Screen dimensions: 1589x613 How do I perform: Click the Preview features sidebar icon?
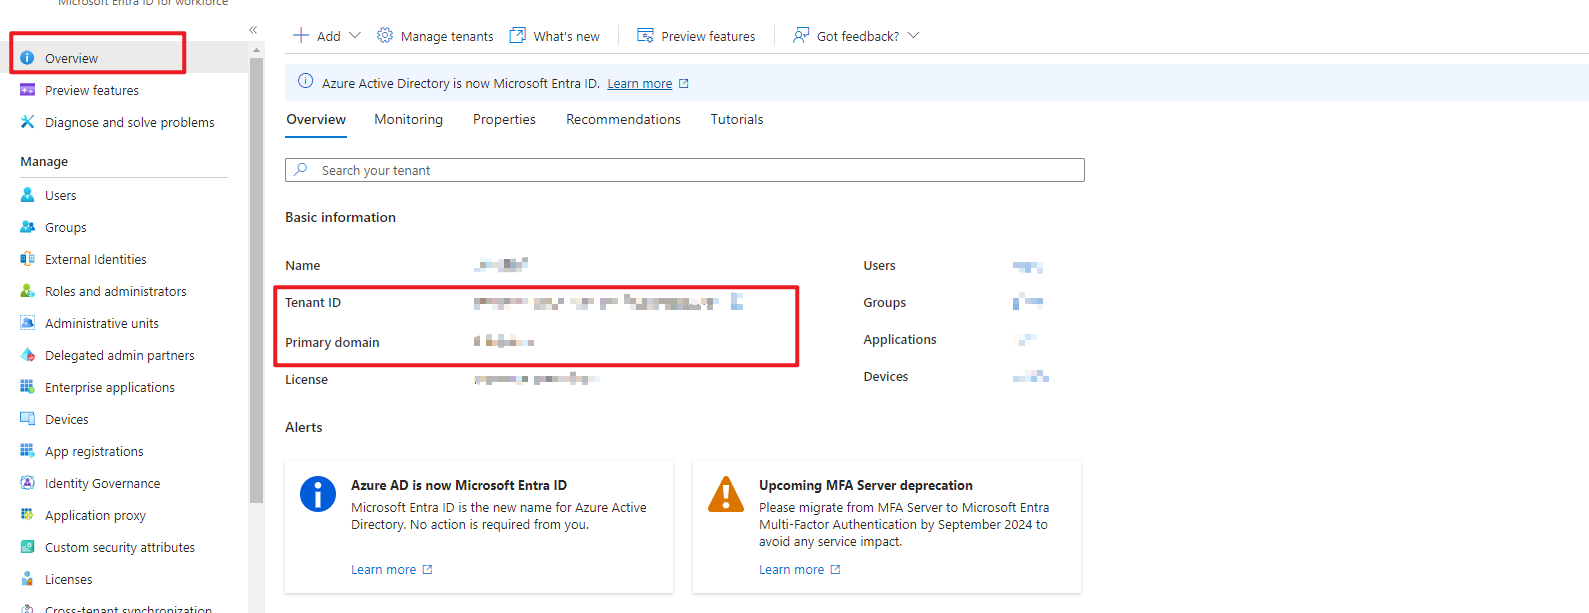point(27,90)
